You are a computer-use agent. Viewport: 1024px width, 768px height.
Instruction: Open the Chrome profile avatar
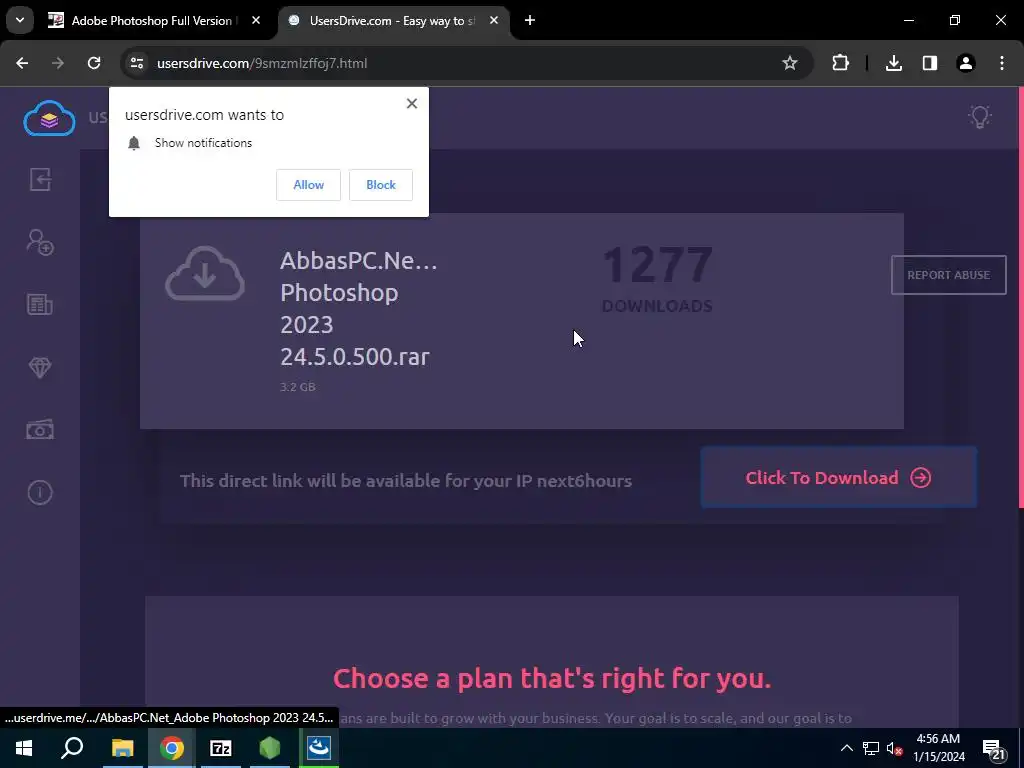click(x=965, y=63)
